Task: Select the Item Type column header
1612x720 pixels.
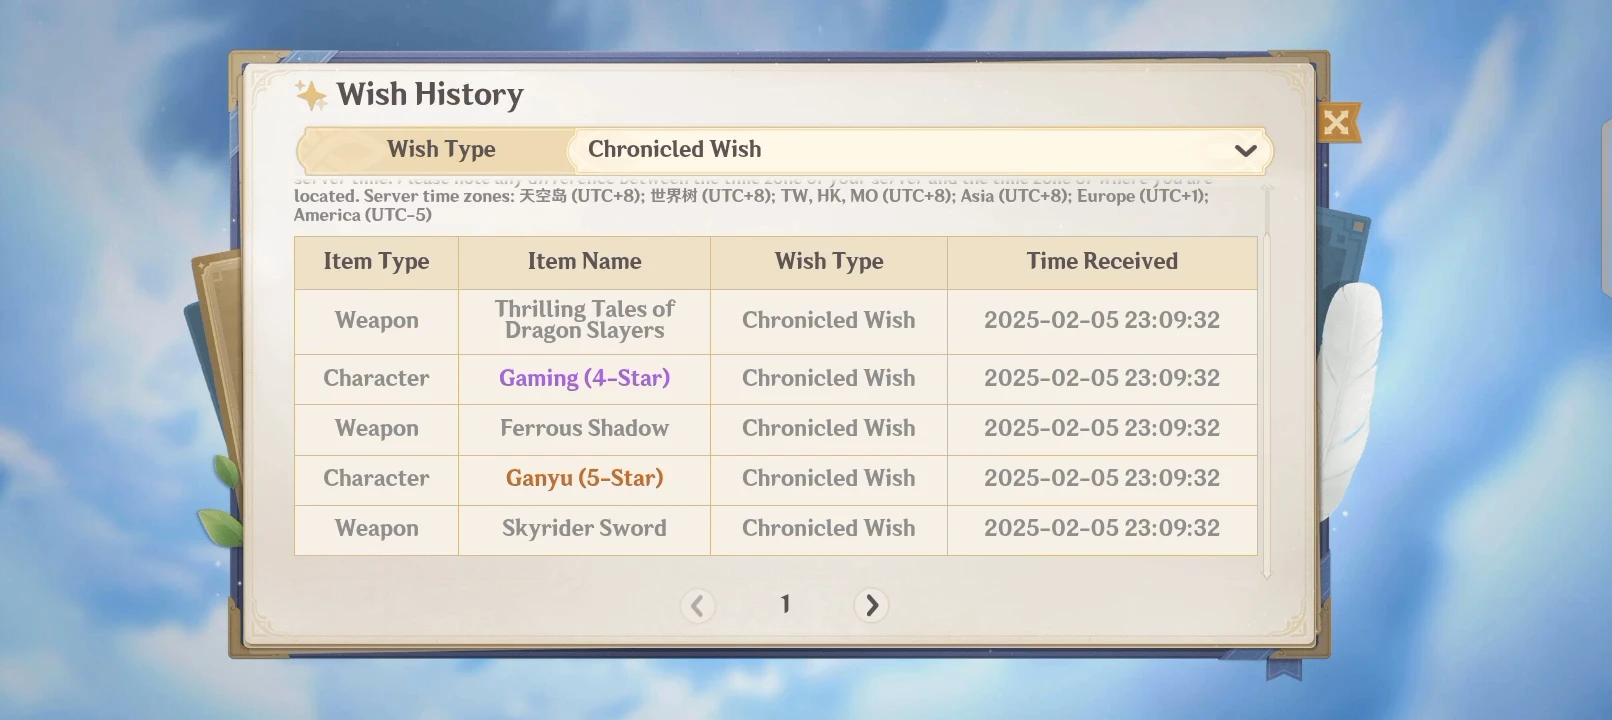Action: (x=376, y=262)
